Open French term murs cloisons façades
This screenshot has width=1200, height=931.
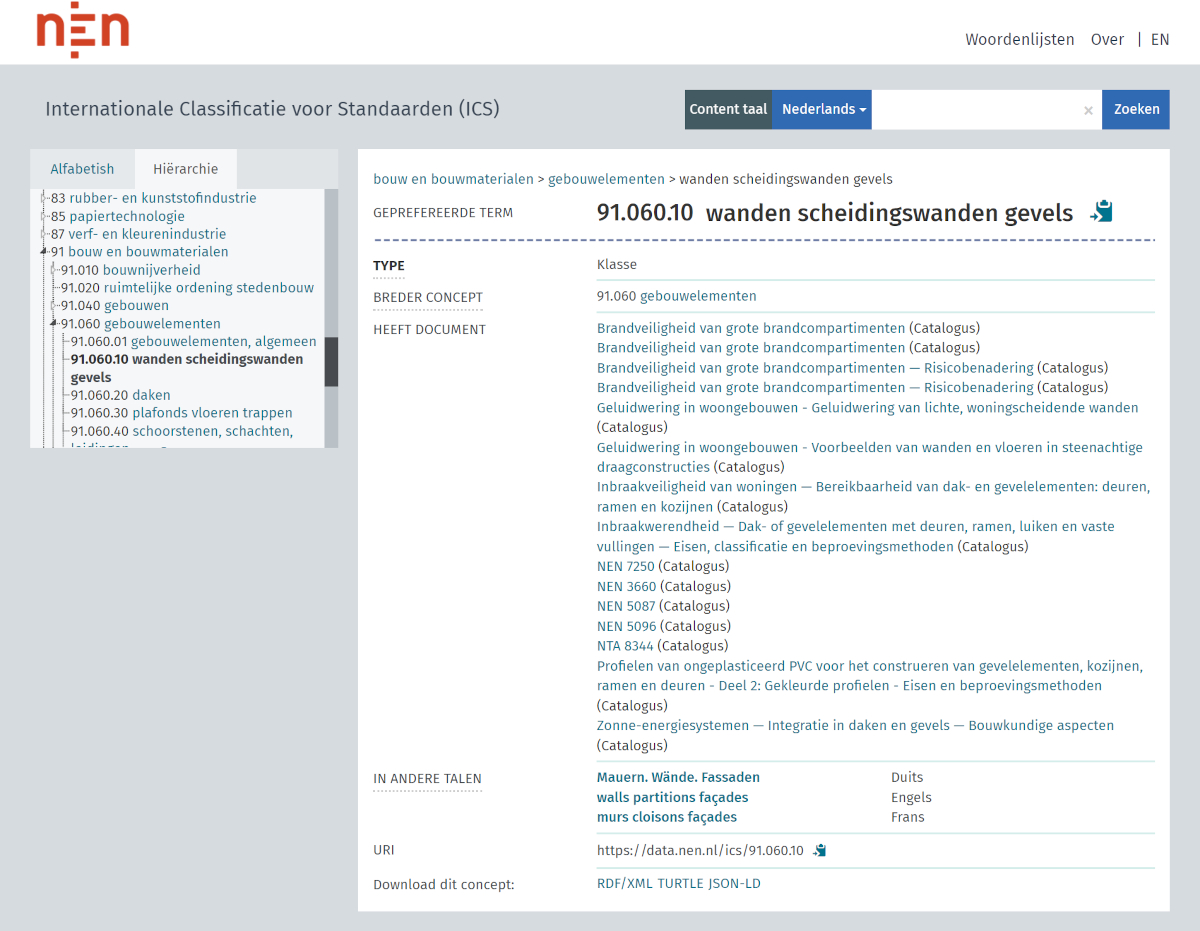[x=667, y=817]
